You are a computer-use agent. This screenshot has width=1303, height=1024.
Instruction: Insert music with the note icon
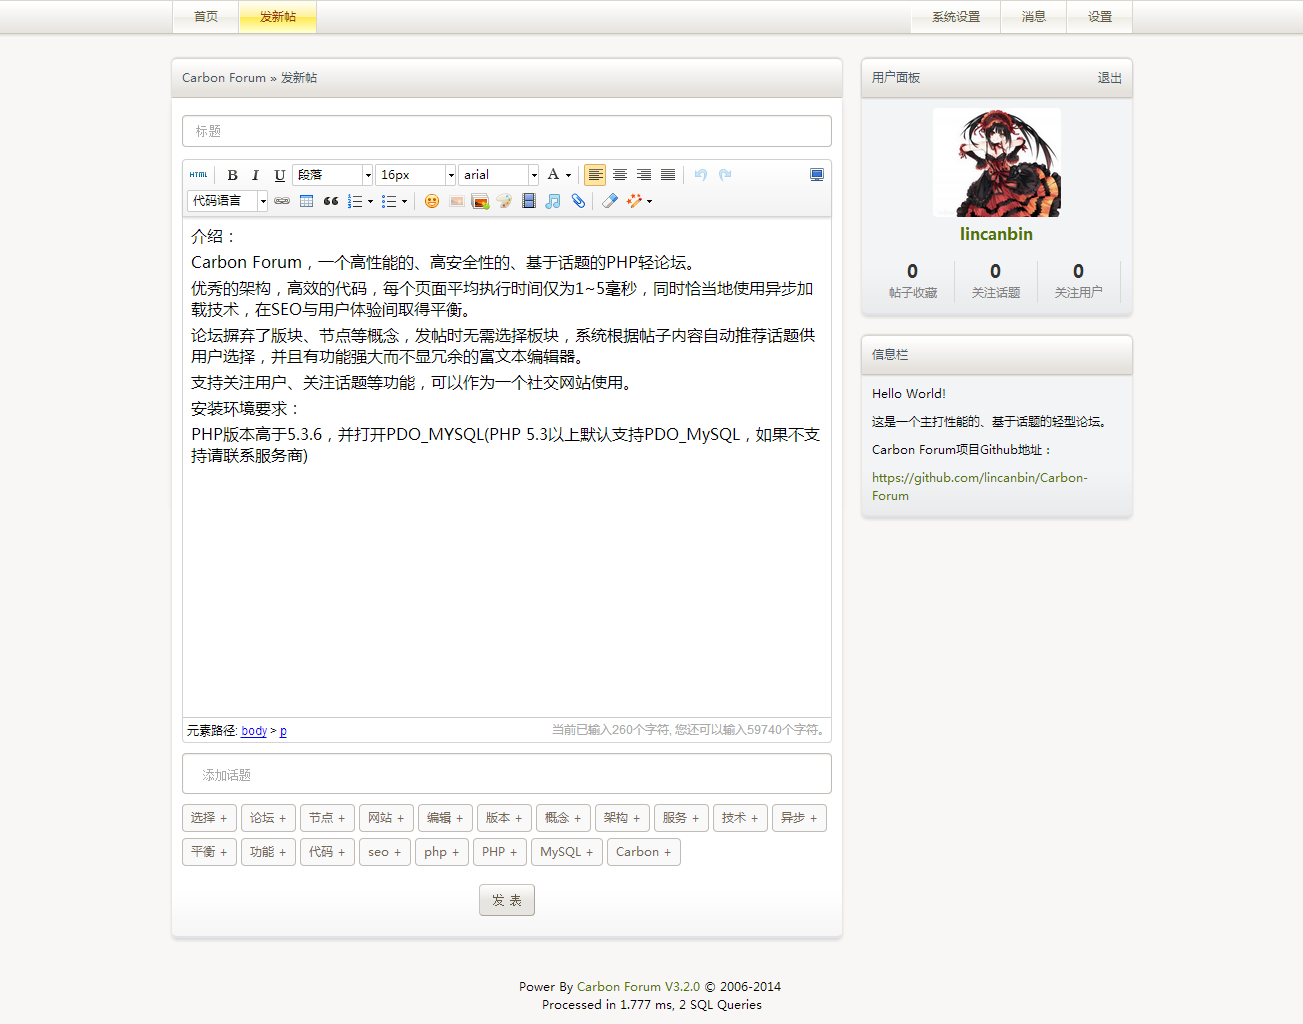tap(553, 201)
